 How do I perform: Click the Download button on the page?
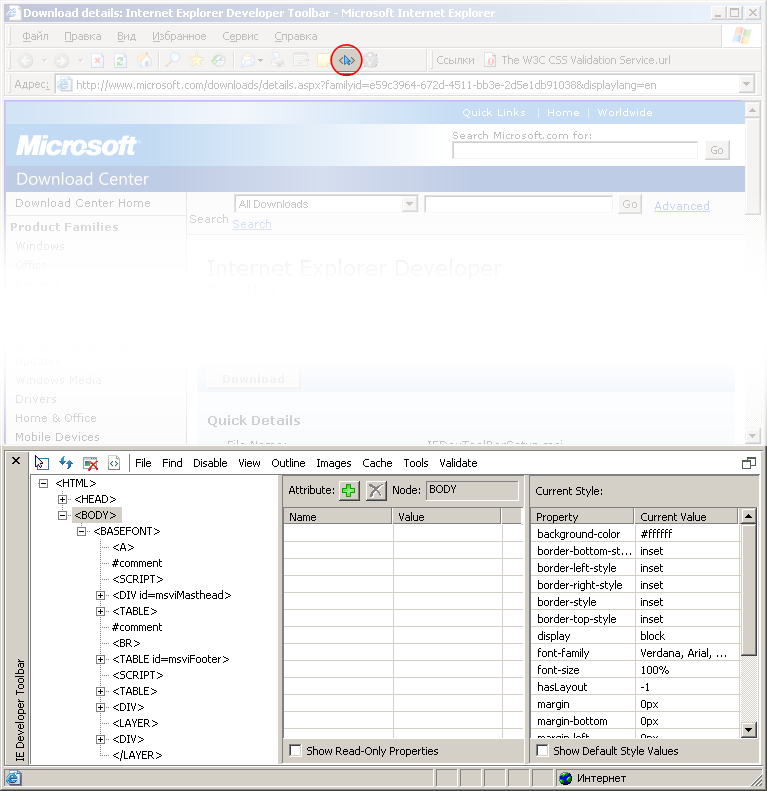point(253,379)
